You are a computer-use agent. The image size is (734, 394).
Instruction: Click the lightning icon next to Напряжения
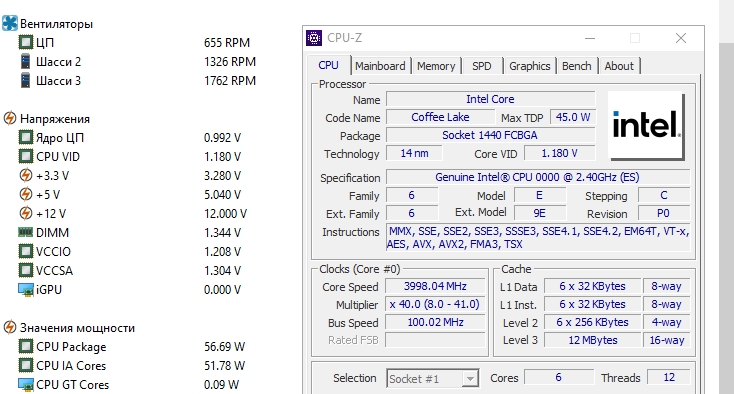pyautogui.click(x=10, y=118)
